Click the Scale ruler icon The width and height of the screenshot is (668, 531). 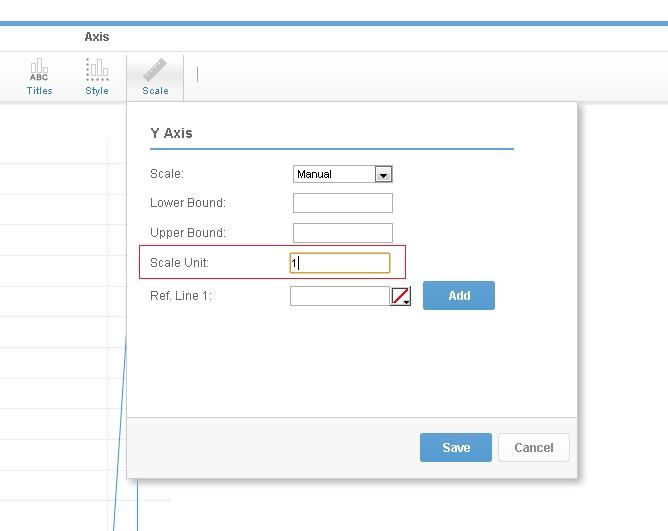(x=155, y=76)
